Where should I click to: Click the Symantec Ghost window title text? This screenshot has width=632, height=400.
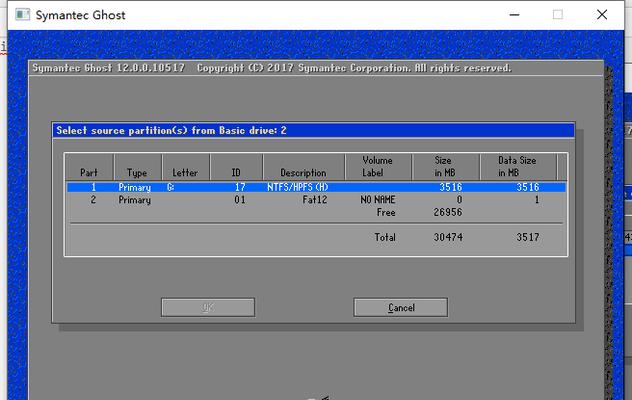click(81, 15)
